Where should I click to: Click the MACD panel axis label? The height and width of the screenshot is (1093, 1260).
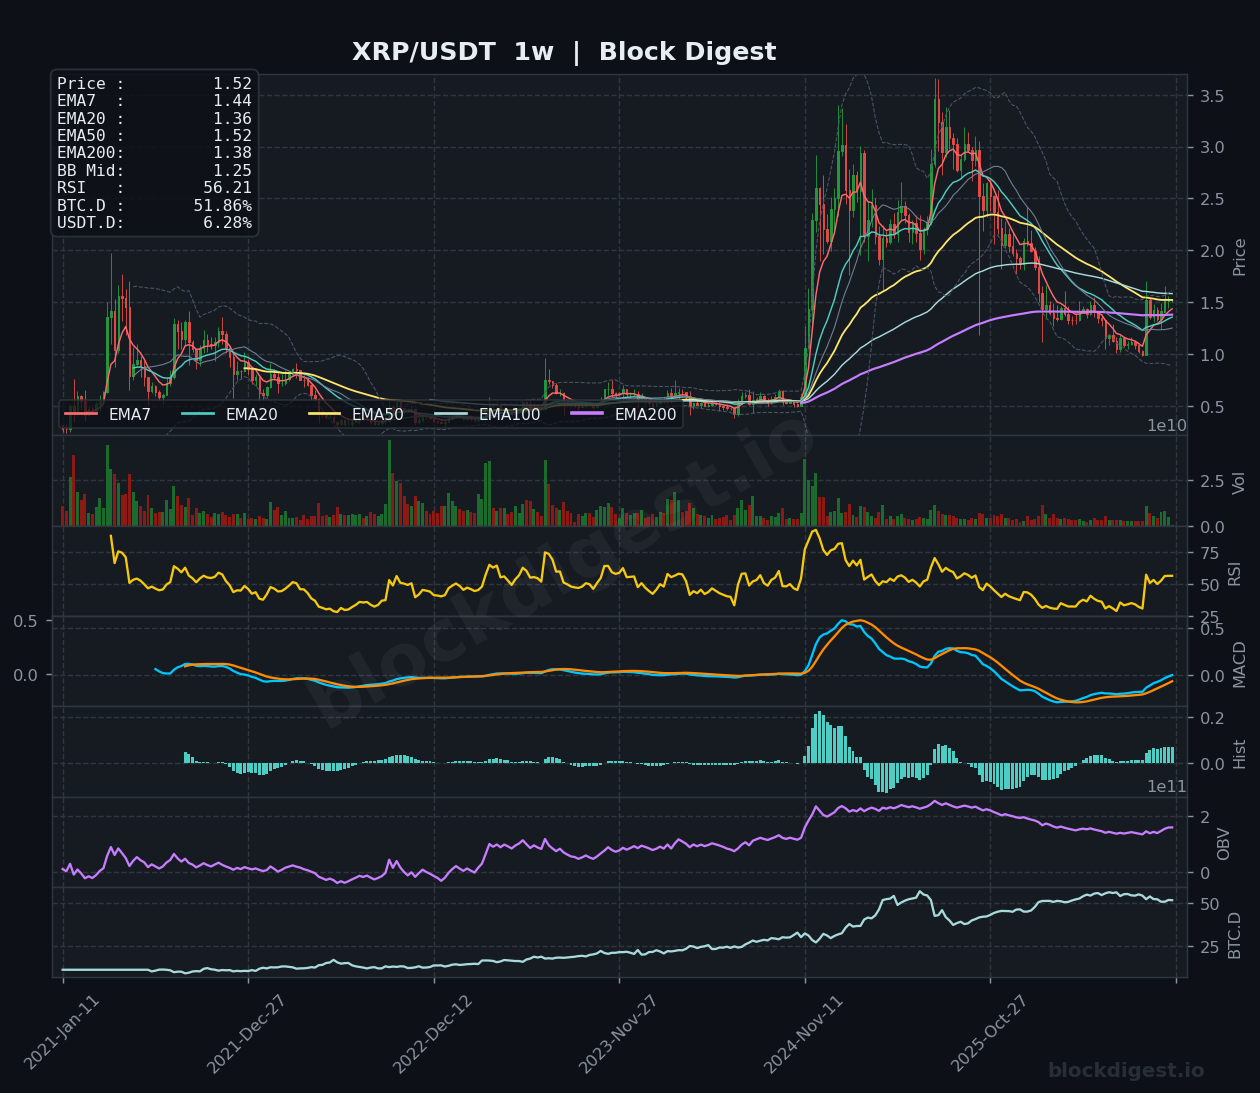tap(1240, 664)
